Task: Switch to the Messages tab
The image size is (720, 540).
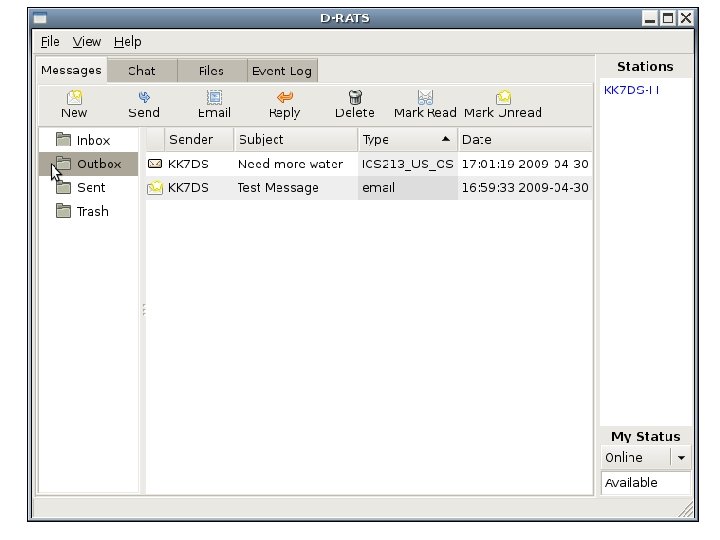Action: (71, 70)
